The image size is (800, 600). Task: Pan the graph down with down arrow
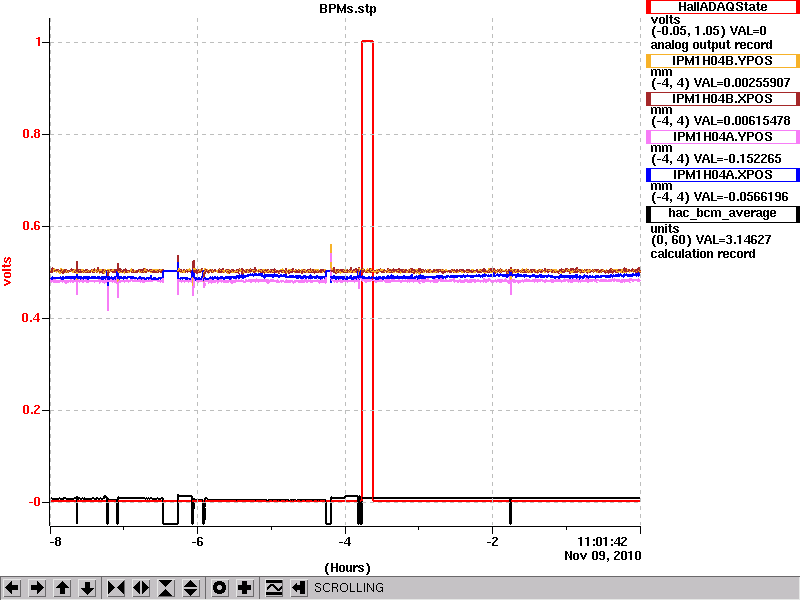click(x=87, y=588)
